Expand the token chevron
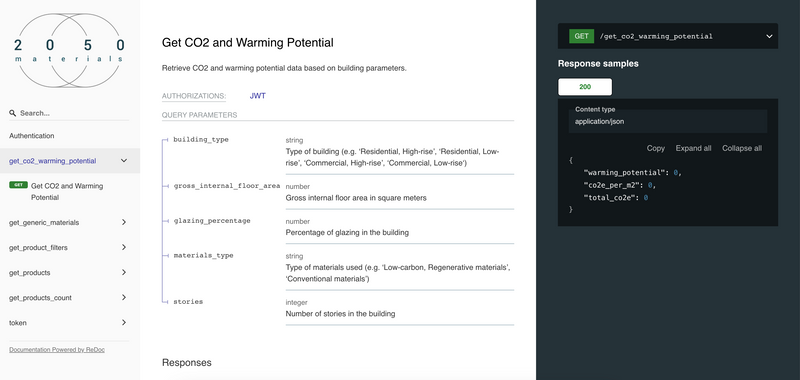The width and height of the screenshot is (800, 380). tap(123, 322)
